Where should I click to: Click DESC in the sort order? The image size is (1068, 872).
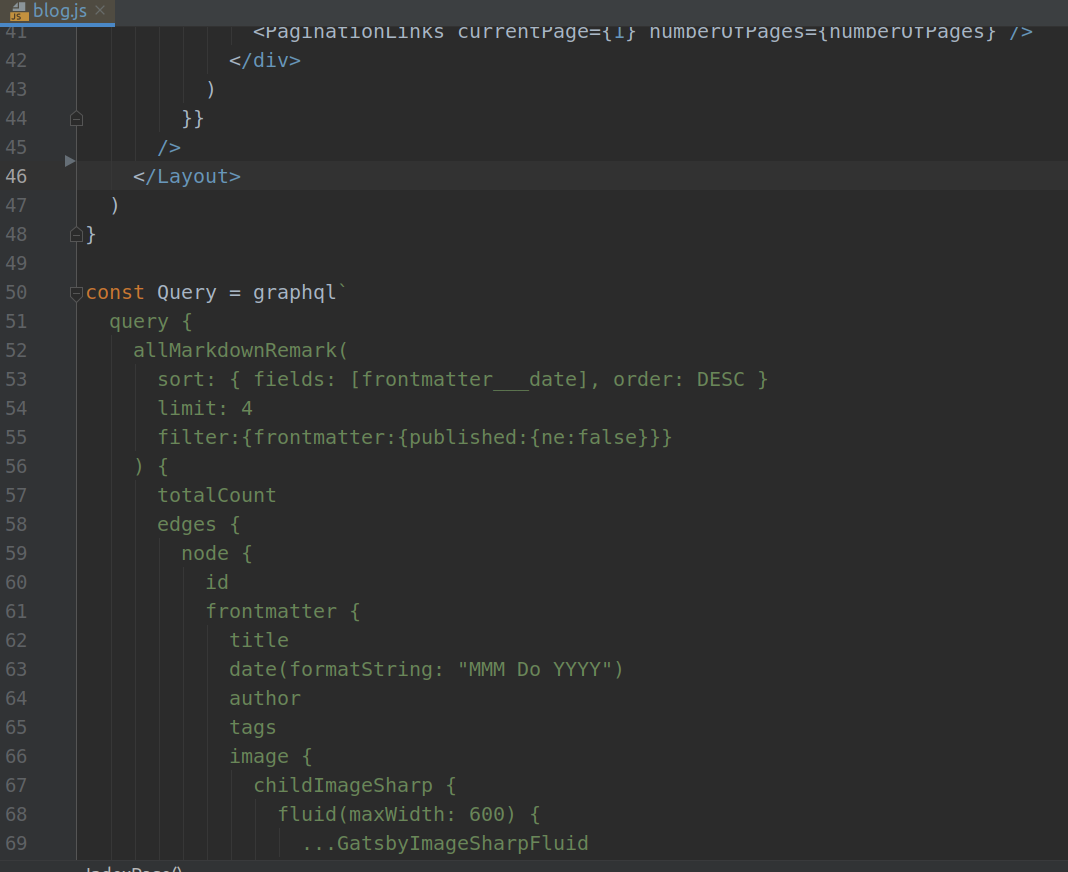coord(721,379)
